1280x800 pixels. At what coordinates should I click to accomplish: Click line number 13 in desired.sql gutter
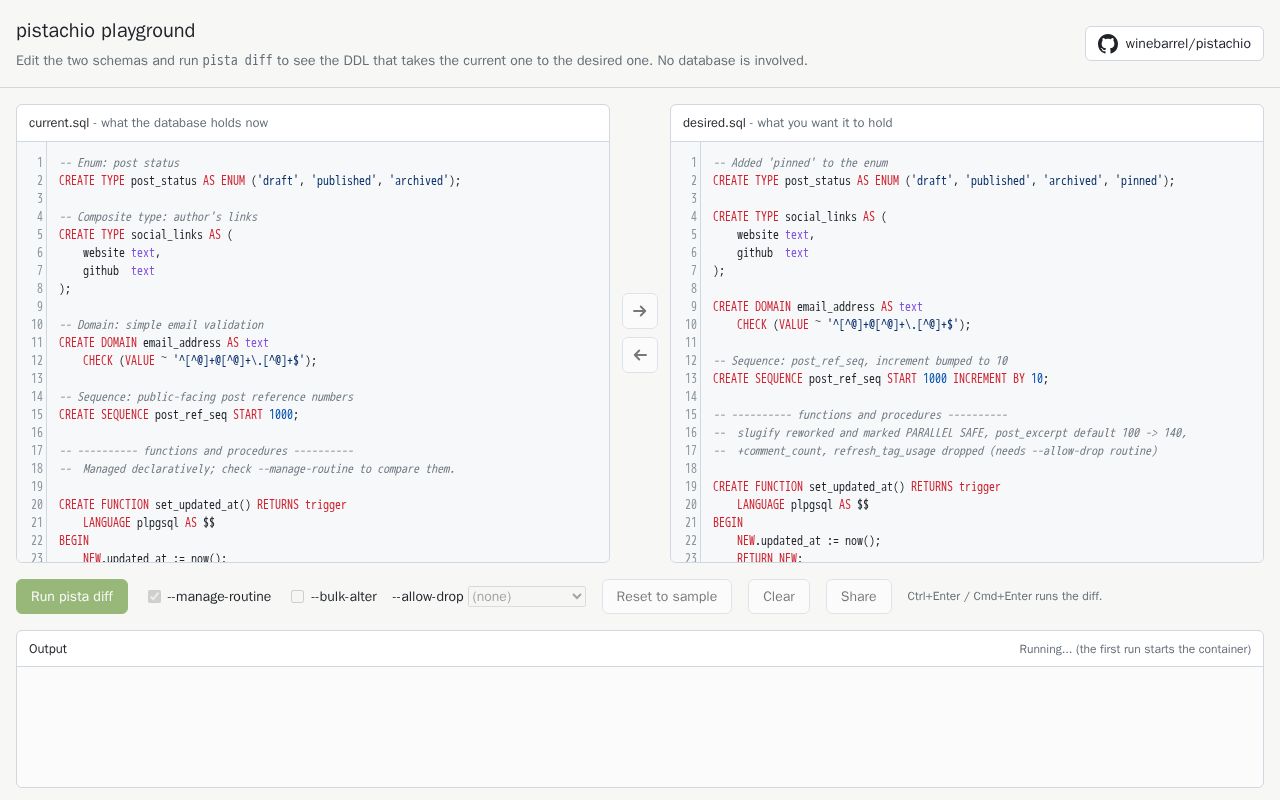point(690,378)
